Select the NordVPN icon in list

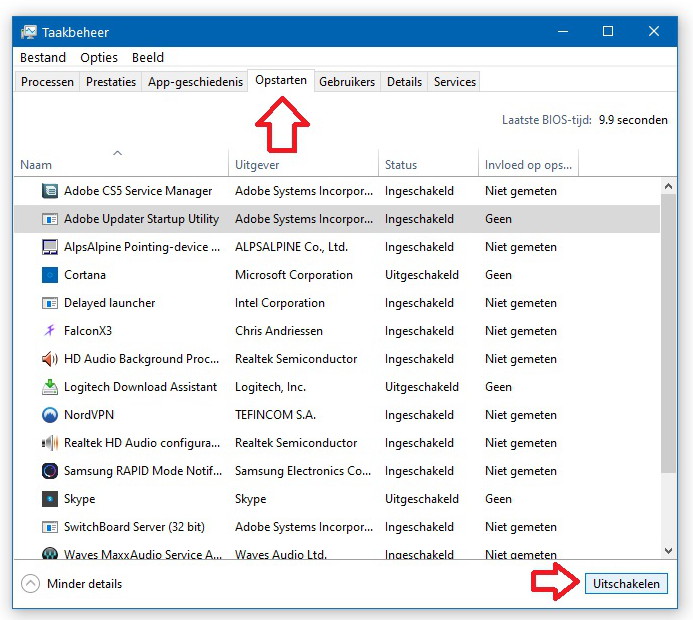(50, 415)
